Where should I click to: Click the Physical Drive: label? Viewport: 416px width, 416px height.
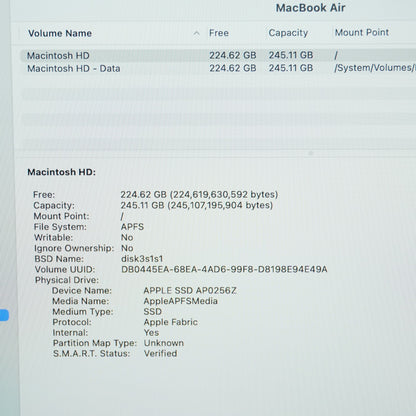(x=67, y=280)
